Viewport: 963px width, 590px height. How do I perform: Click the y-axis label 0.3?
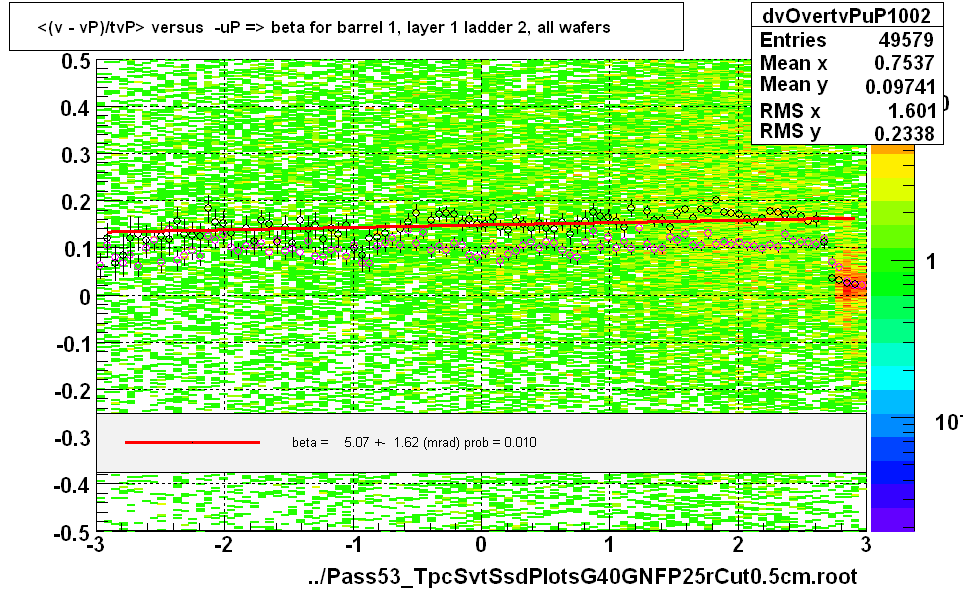[x=76, y=155]
